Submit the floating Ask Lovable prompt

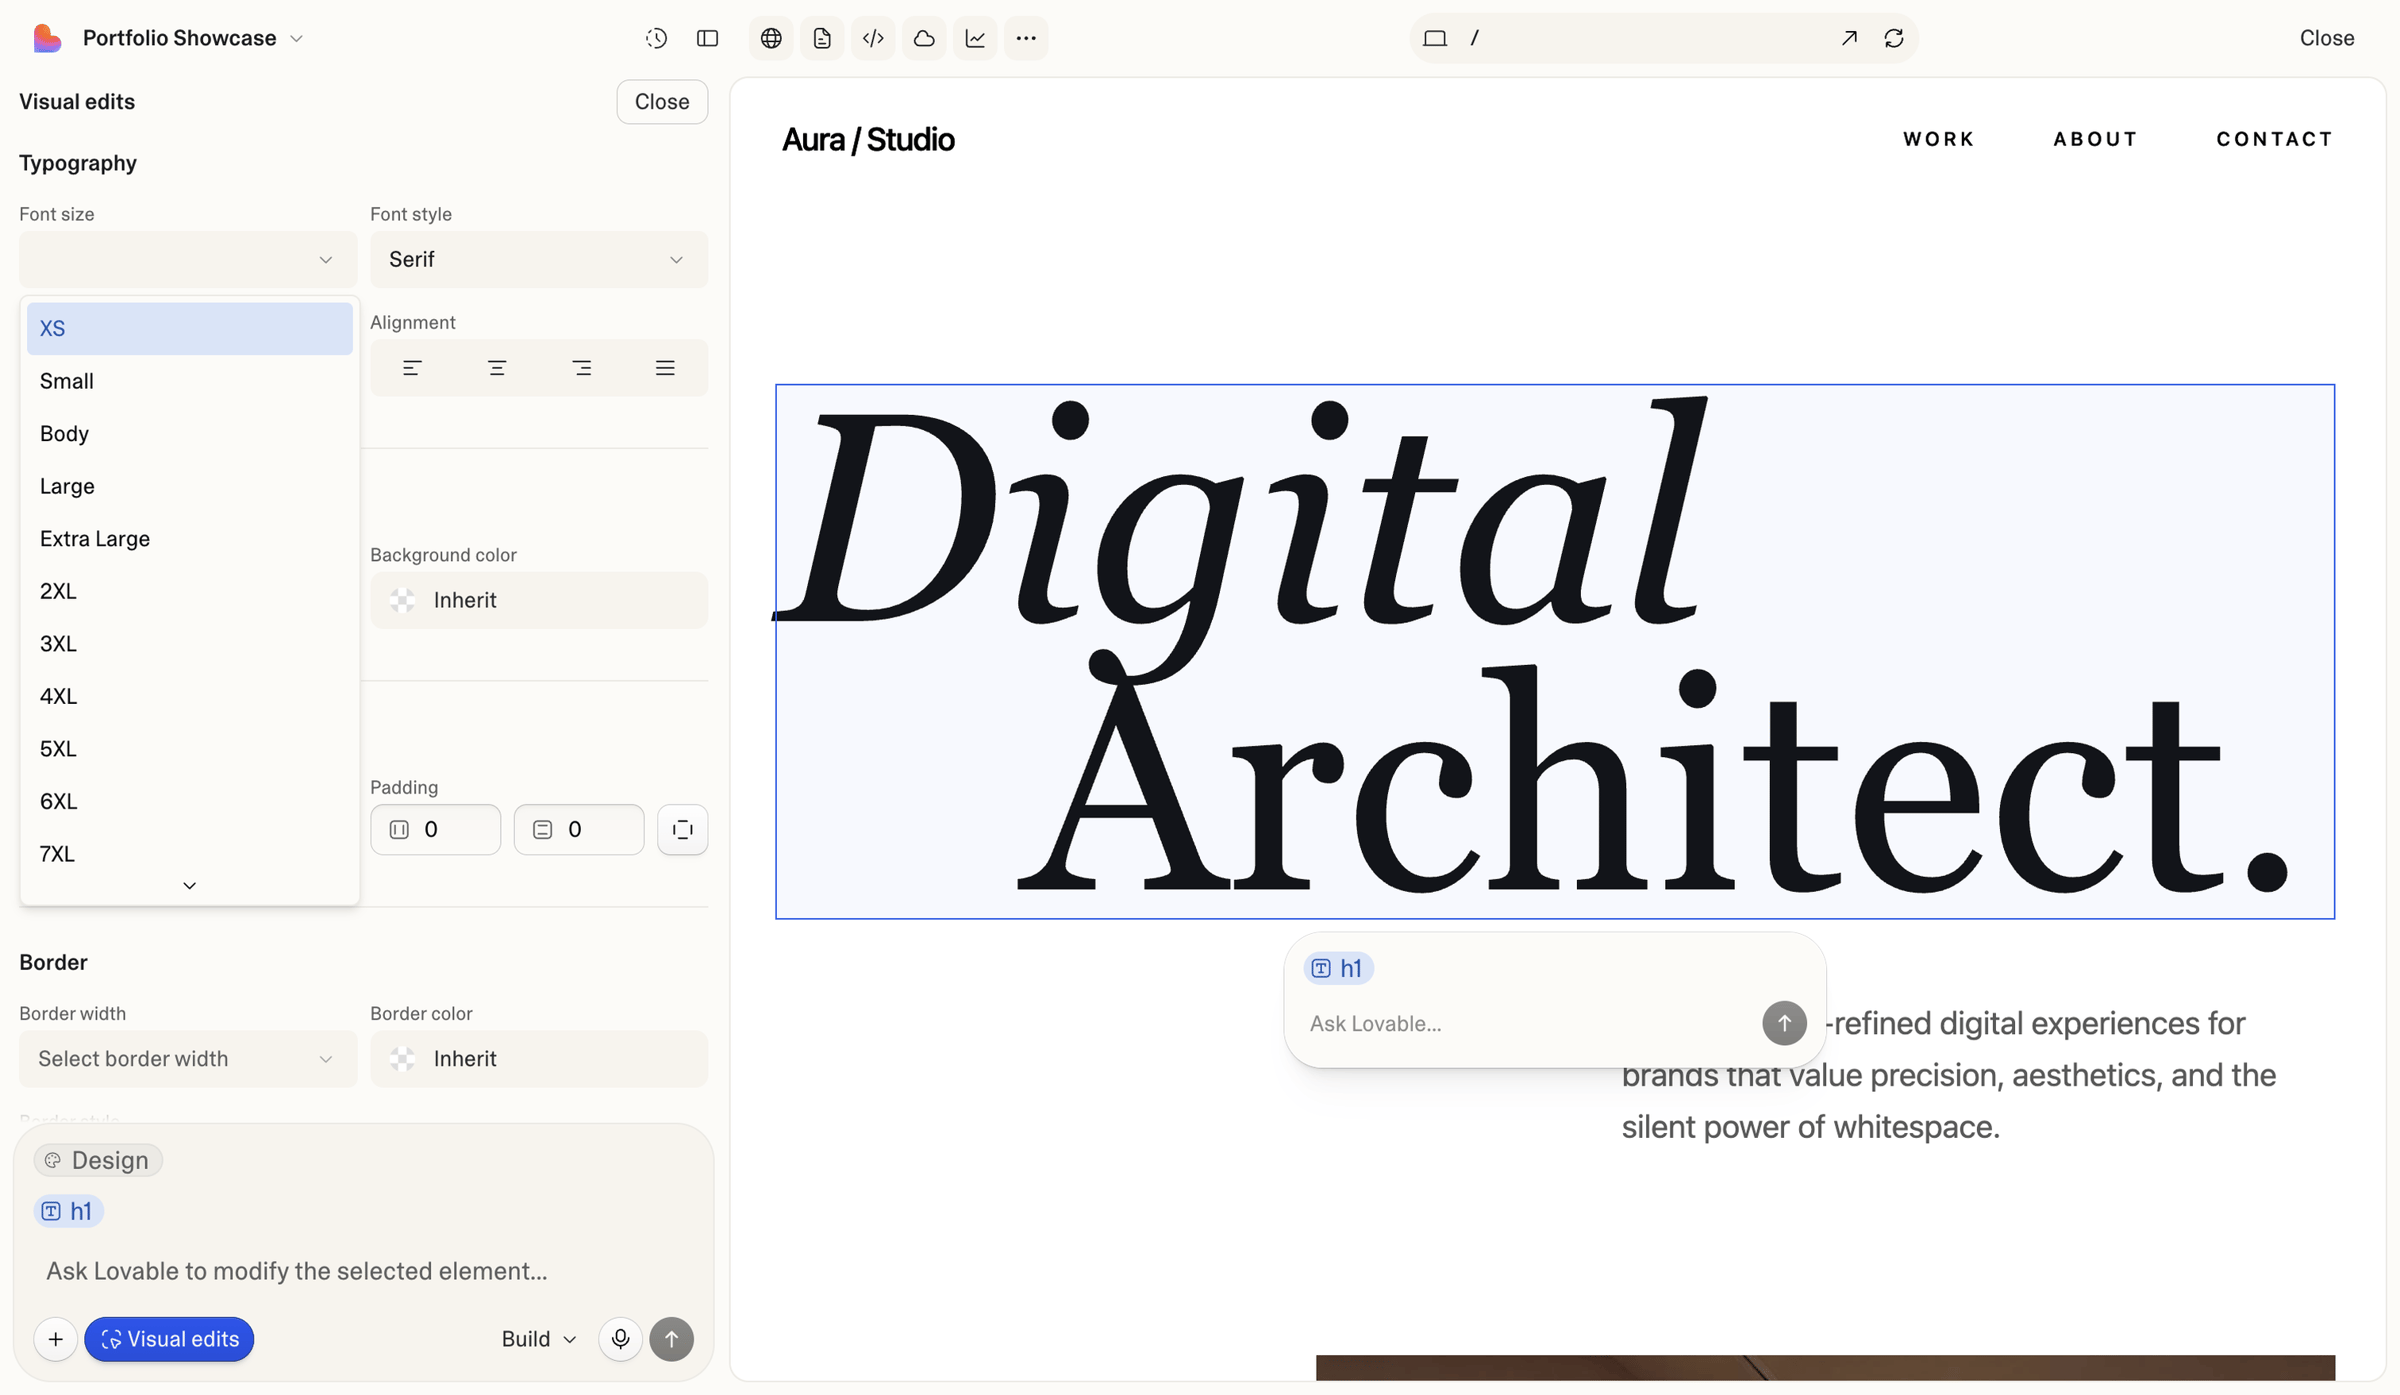coord(1784,1023)
